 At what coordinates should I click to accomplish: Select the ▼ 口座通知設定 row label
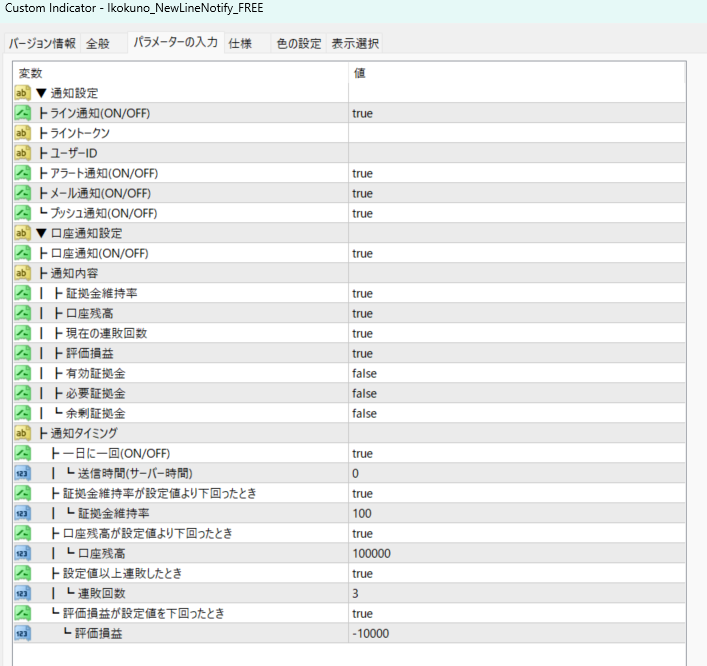pyautogui.click(x=79, y=233)
